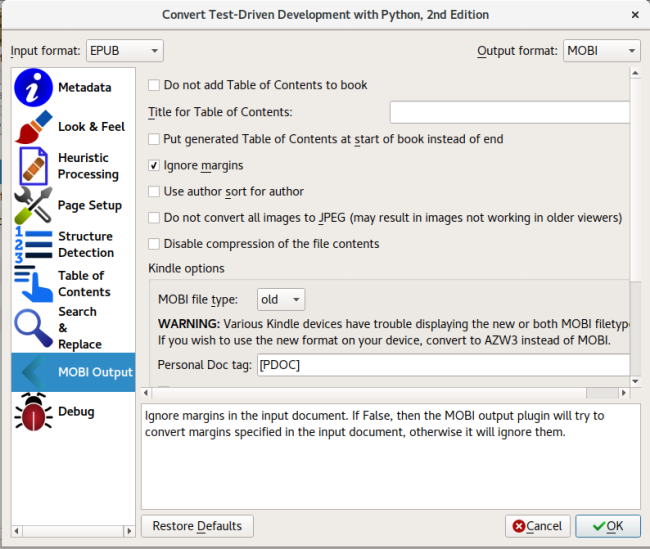Click options panel scroll up arrow

click(x=635, y=73)
